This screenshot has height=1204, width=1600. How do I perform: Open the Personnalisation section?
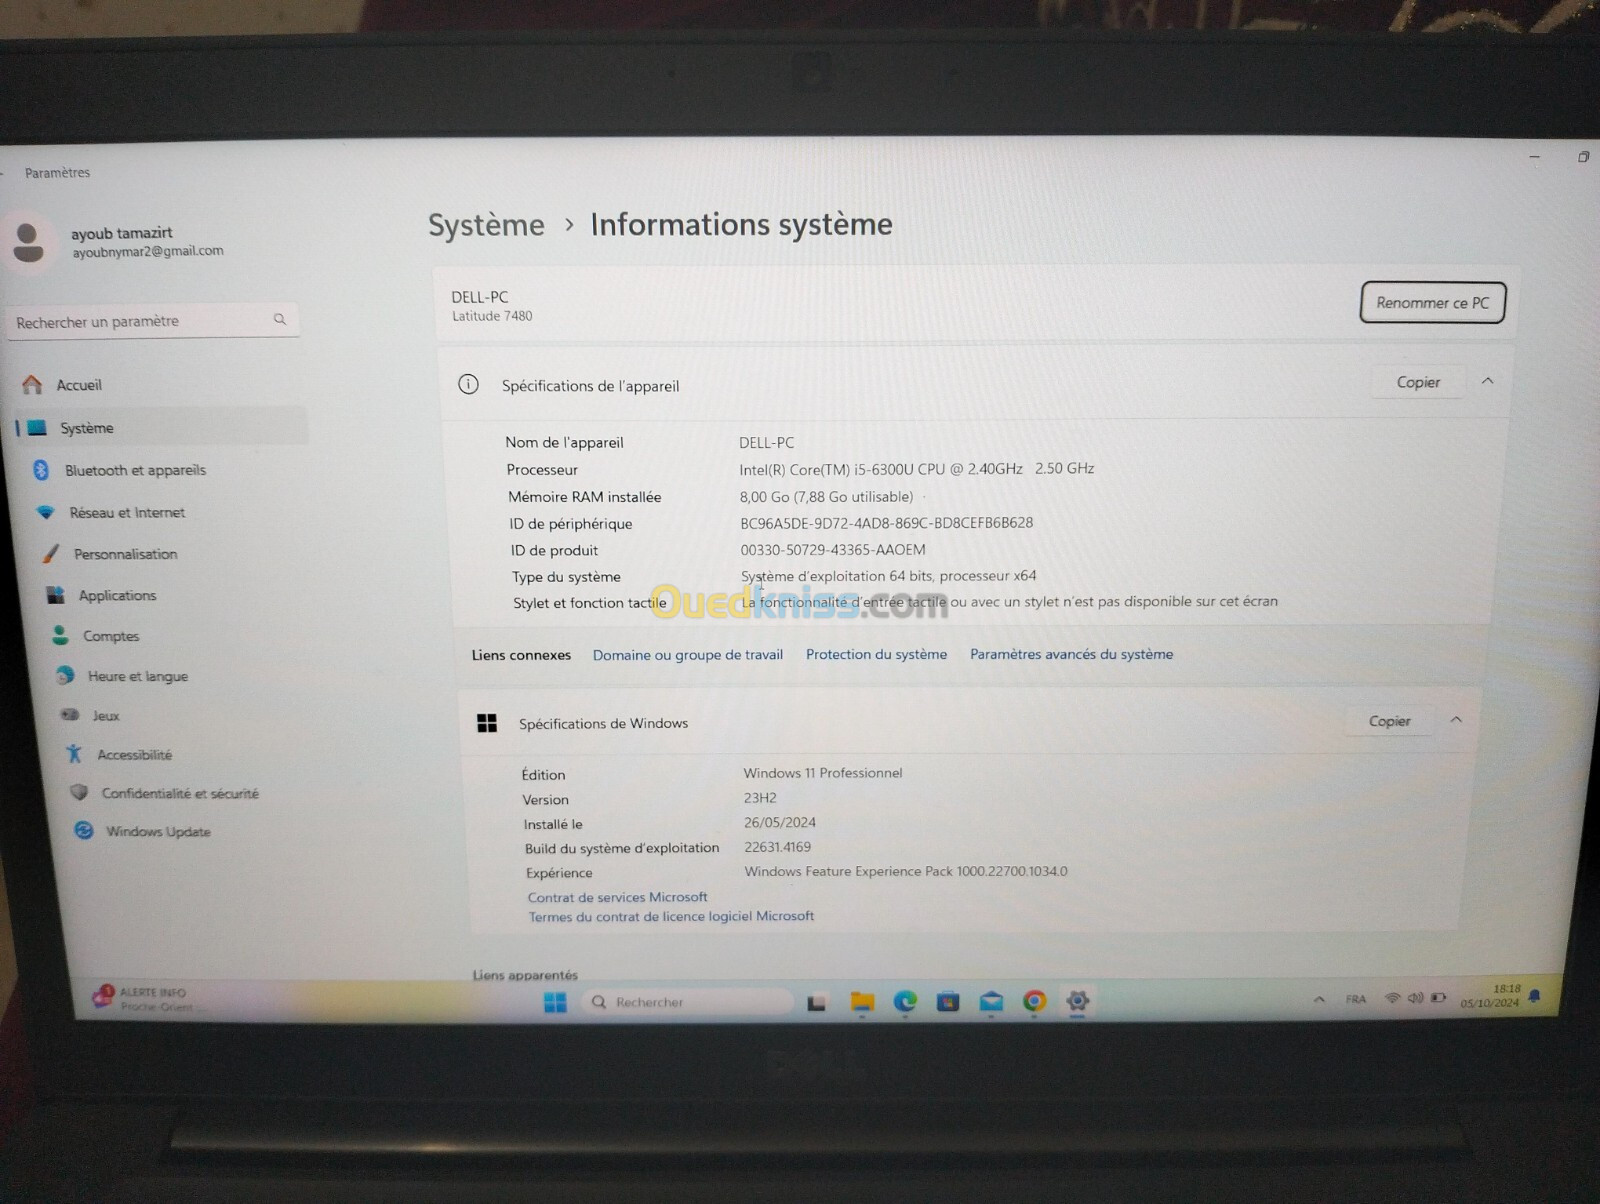pos(125,554)
